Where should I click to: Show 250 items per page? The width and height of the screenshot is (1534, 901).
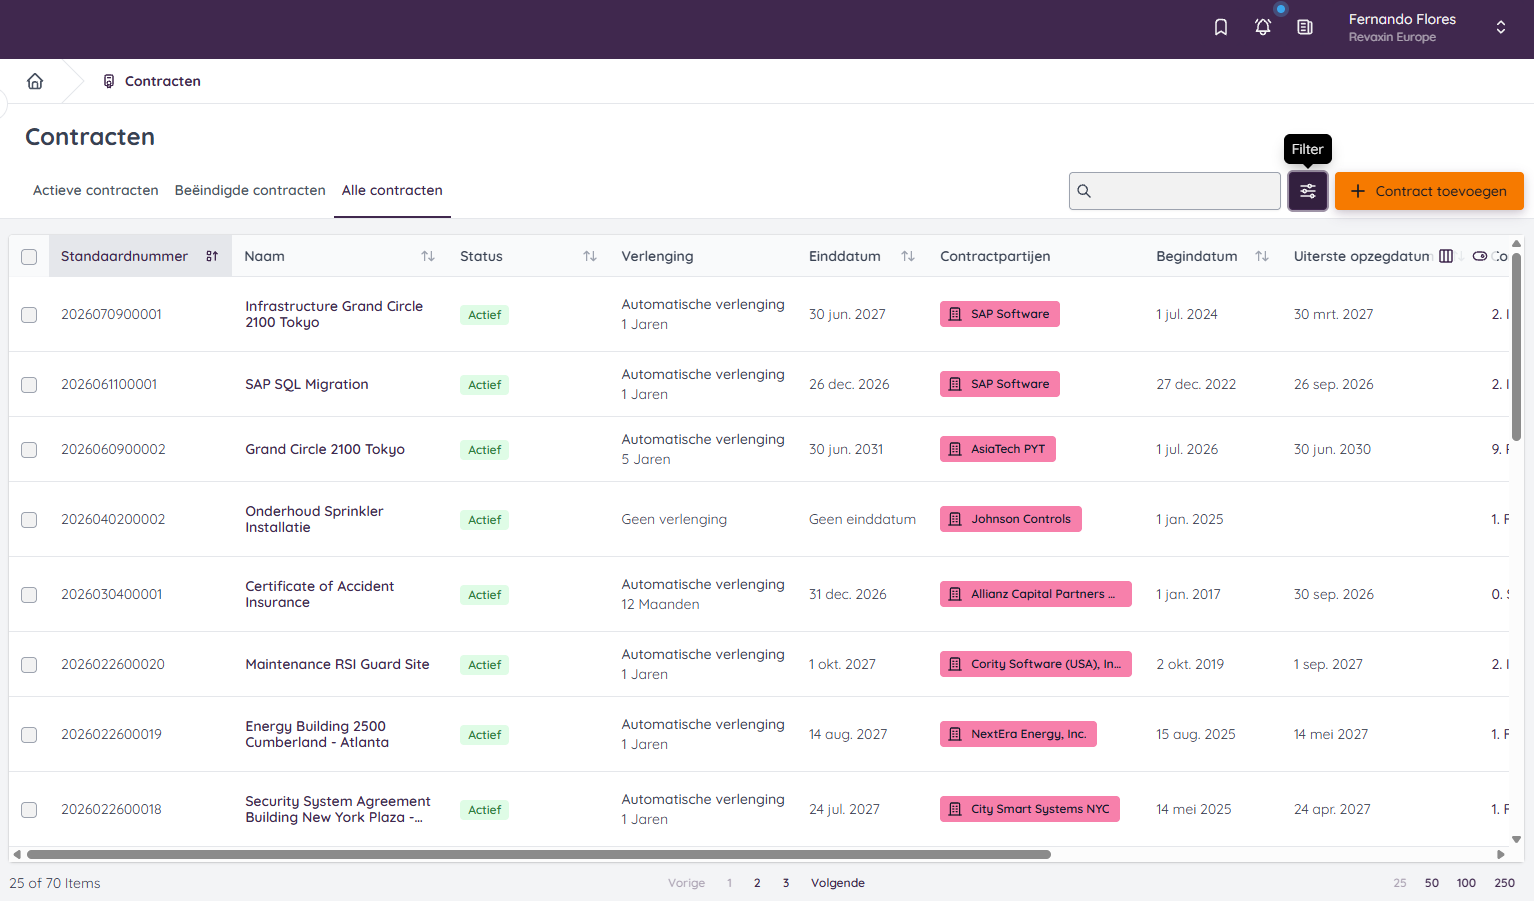tap(1504, 883)
